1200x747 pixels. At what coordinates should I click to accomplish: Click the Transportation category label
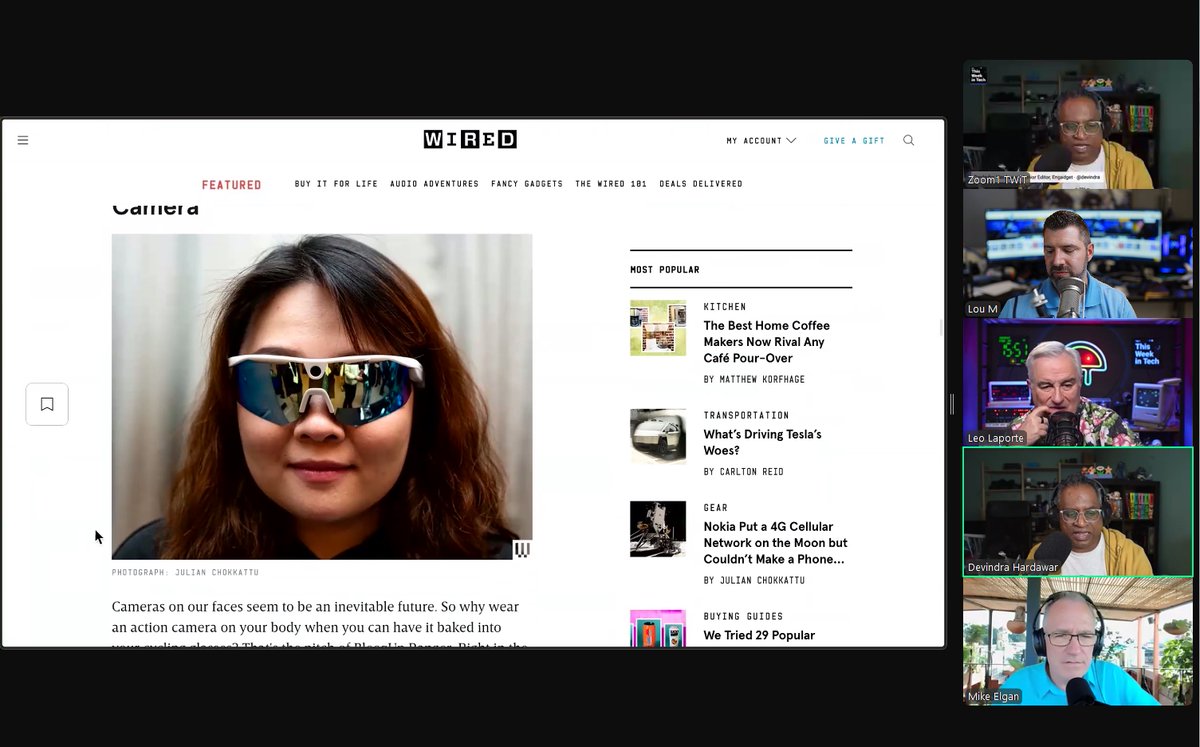tap(746, 415)
